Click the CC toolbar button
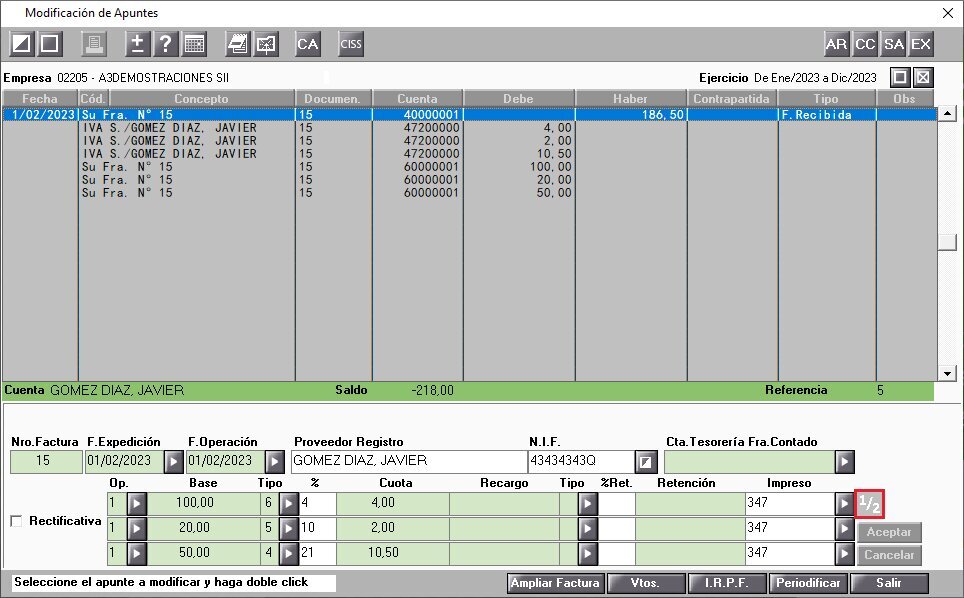Image resolution: width=964 pixels, height=598 pixels. pyautogui.click(x=865, y=44)
